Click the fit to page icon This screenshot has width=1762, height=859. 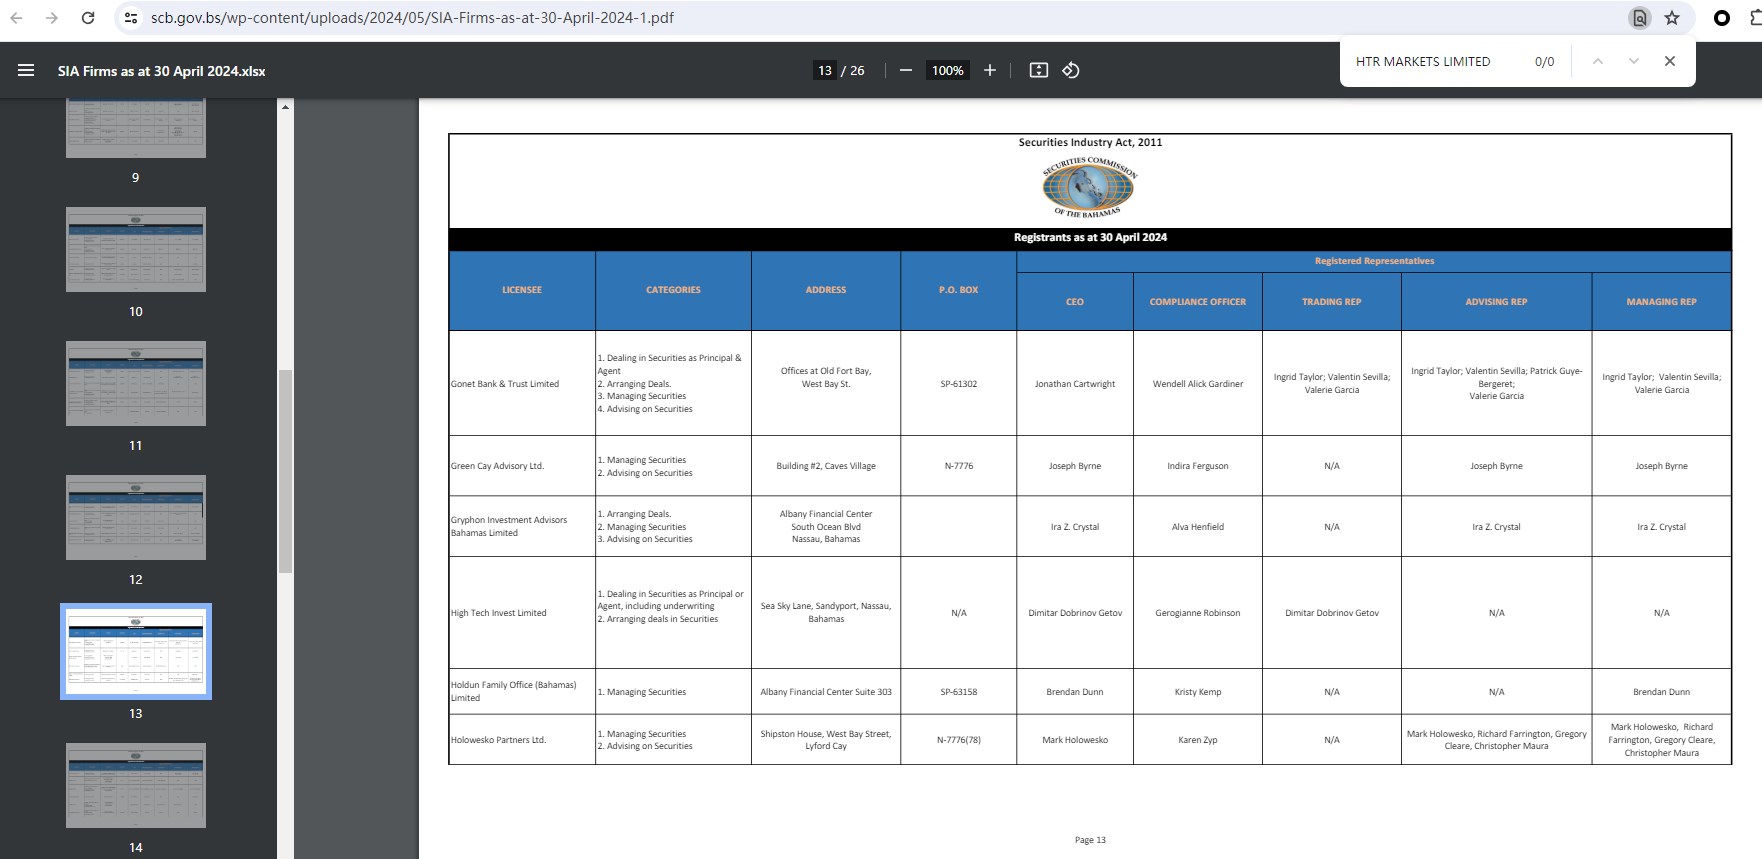1039,70
